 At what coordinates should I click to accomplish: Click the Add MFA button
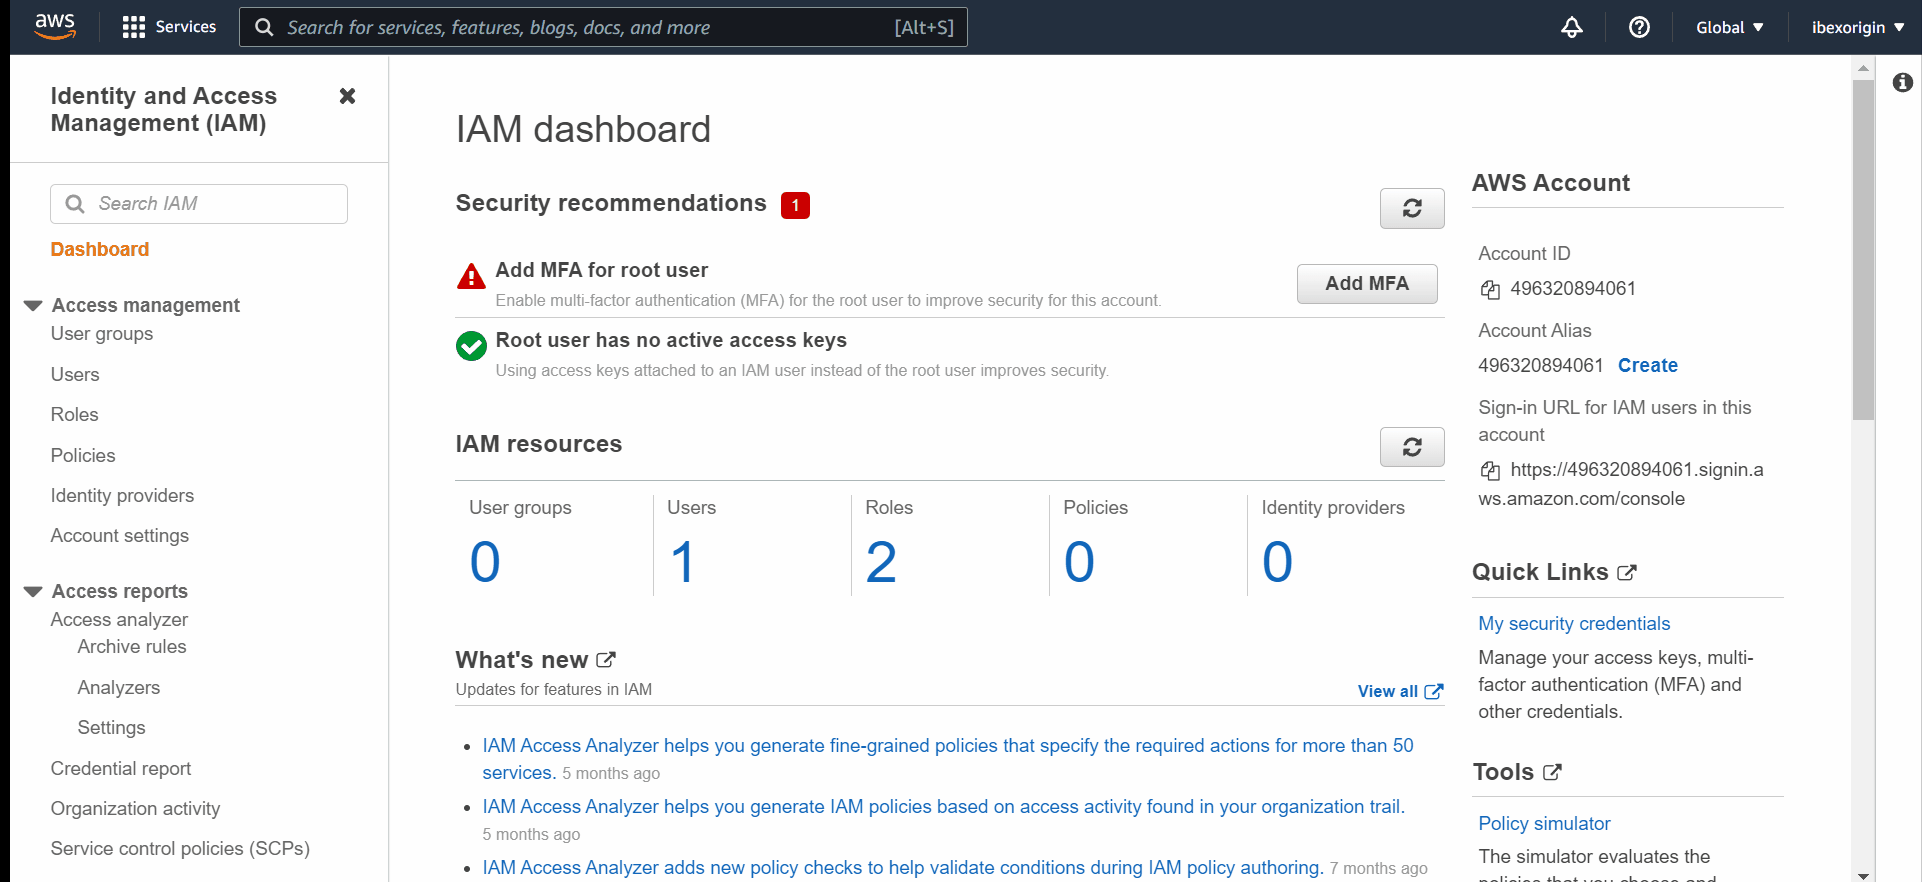[1367, 284]
